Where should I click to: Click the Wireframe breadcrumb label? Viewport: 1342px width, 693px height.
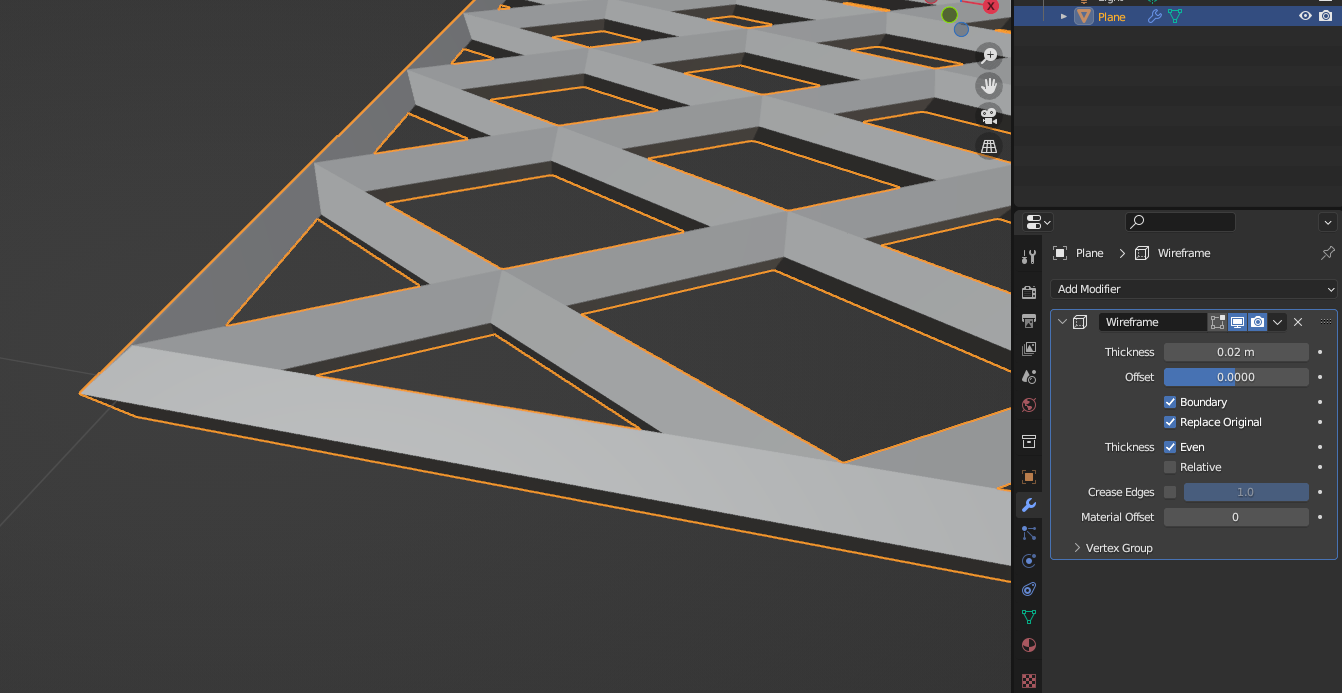[x=1184, y=253]
